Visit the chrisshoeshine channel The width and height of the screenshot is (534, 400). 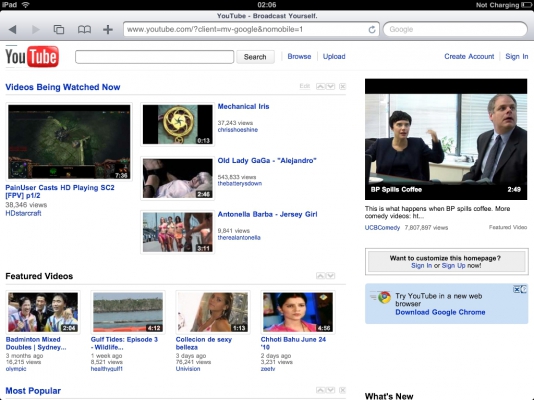(238, 130)
